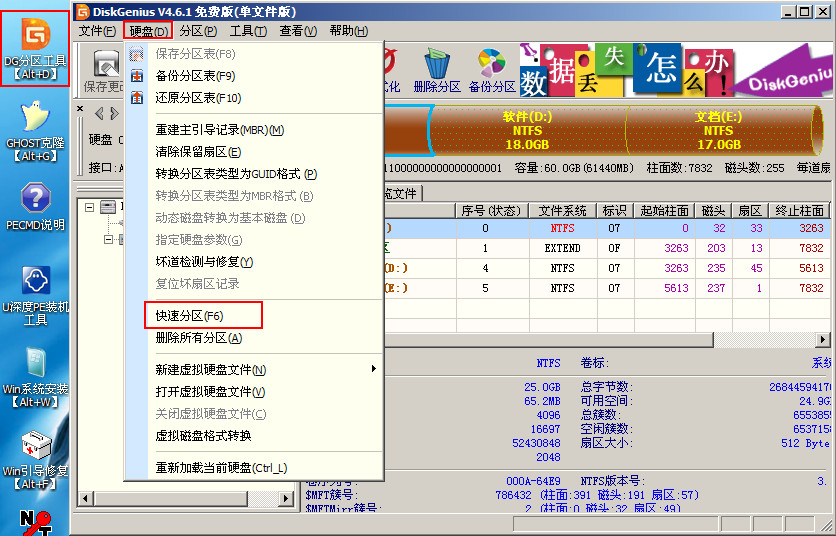Click the 起始柱面 column header
Image resolution: width=836 pixels, height=536 pixels.
[x=664, y=211]
